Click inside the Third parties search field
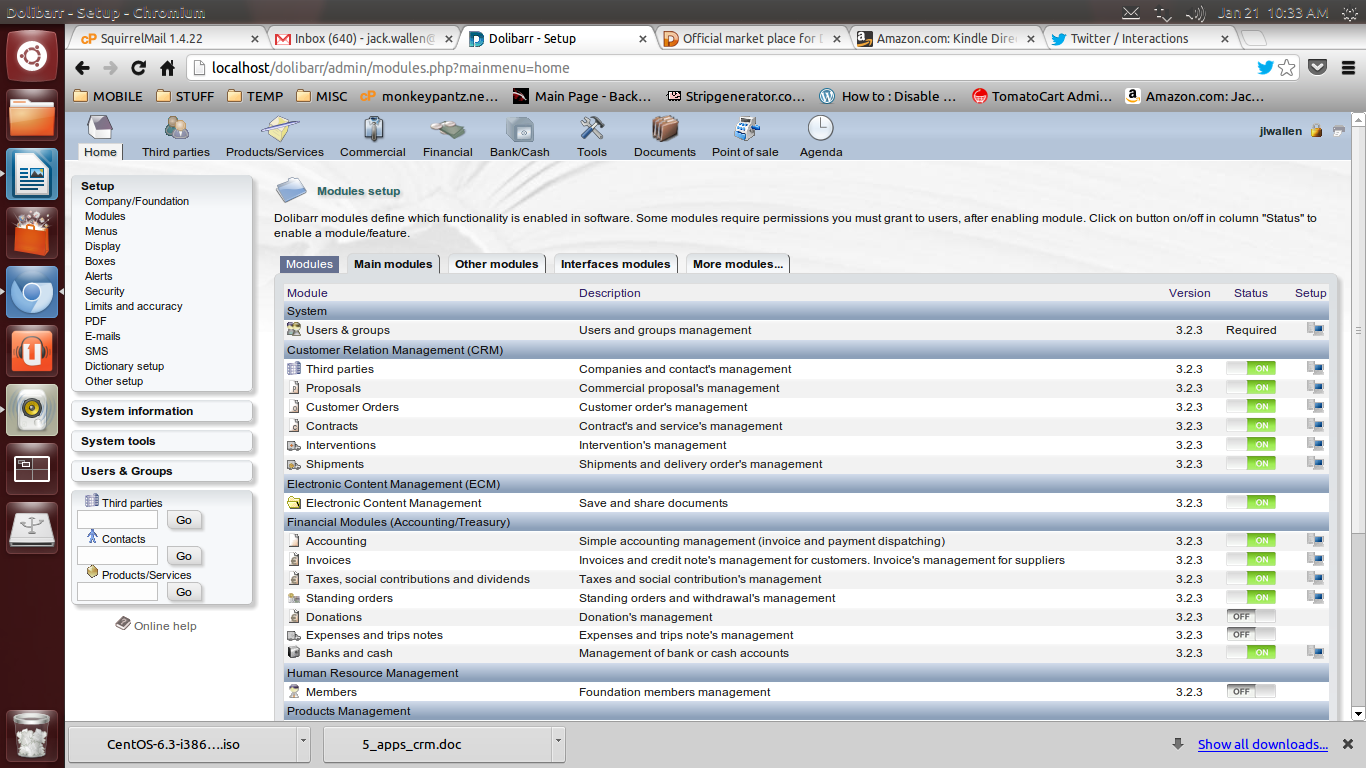 [117, 520]
